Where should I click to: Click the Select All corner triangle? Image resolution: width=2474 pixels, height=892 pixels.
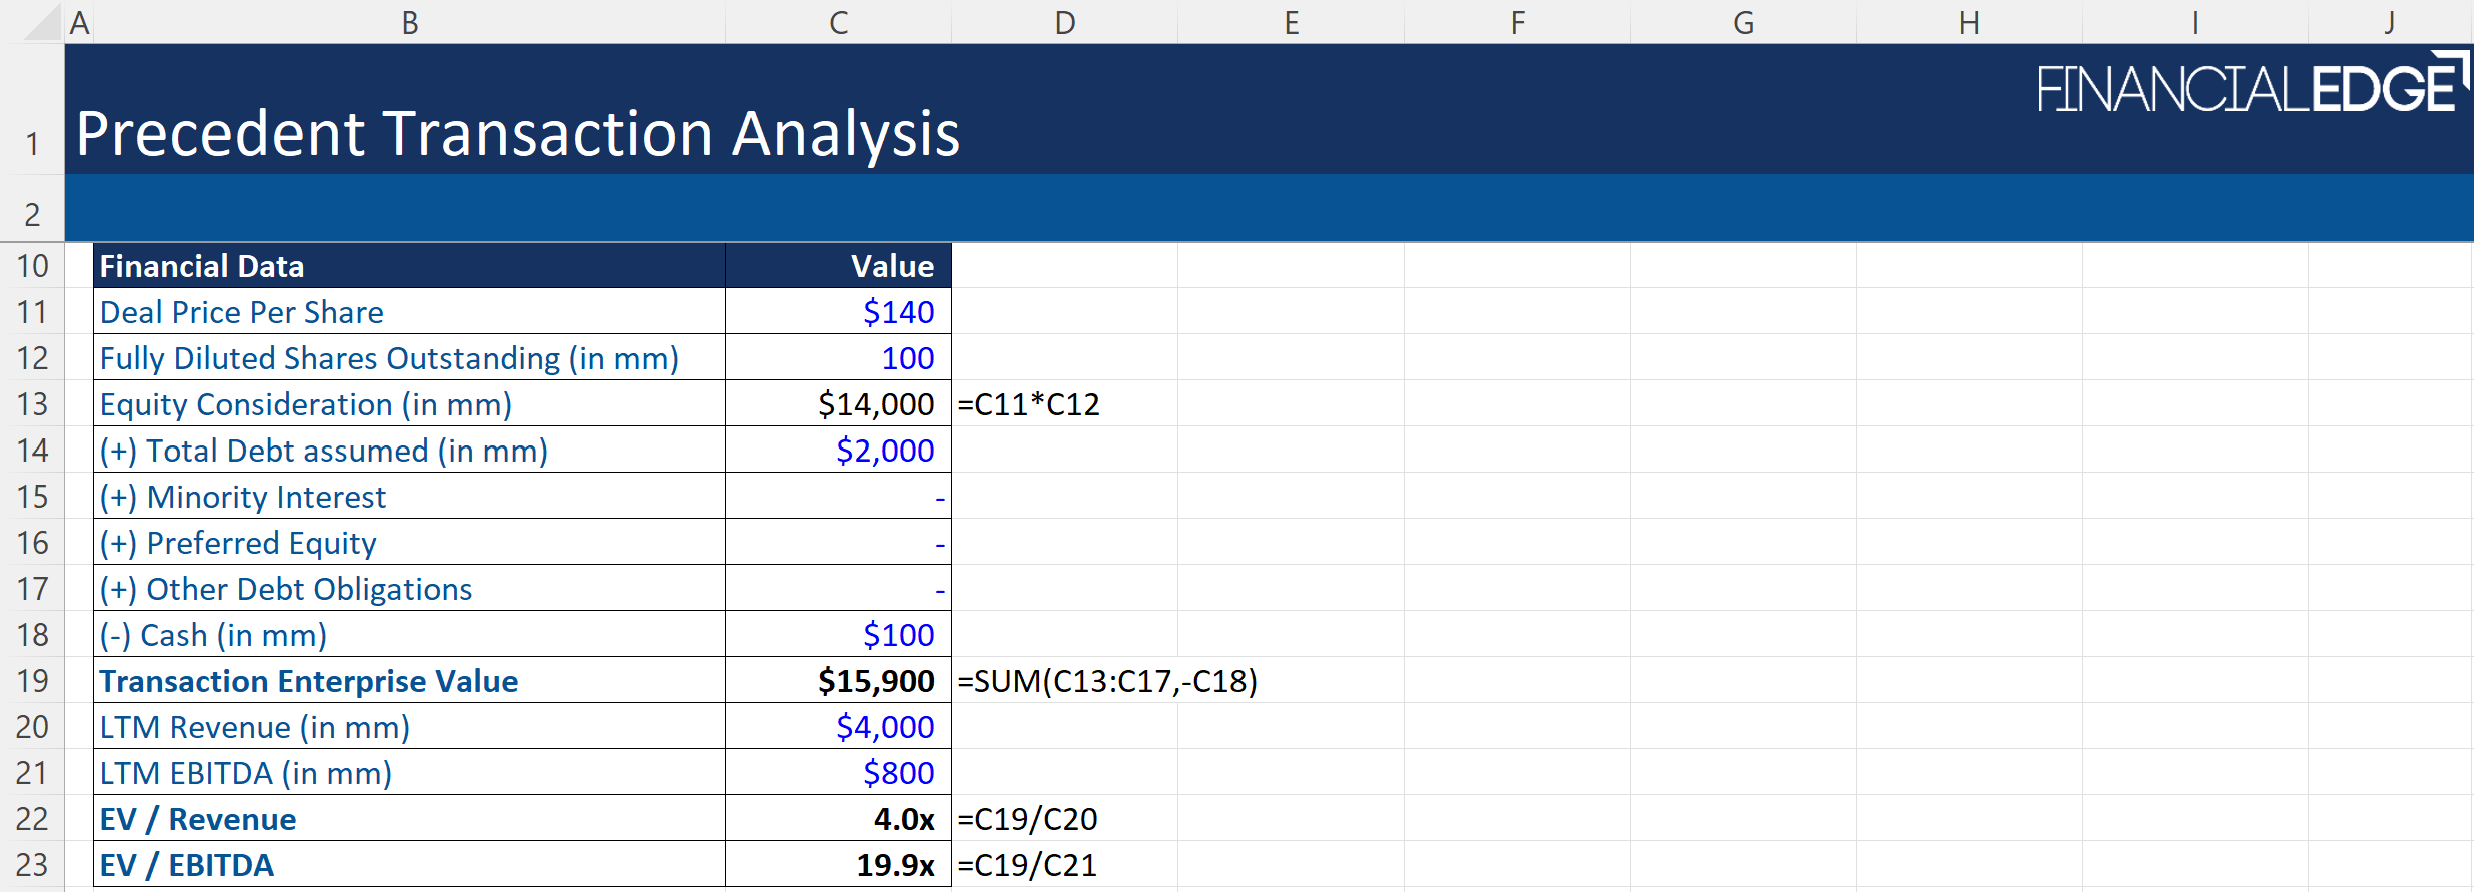[x=42, y=23]
